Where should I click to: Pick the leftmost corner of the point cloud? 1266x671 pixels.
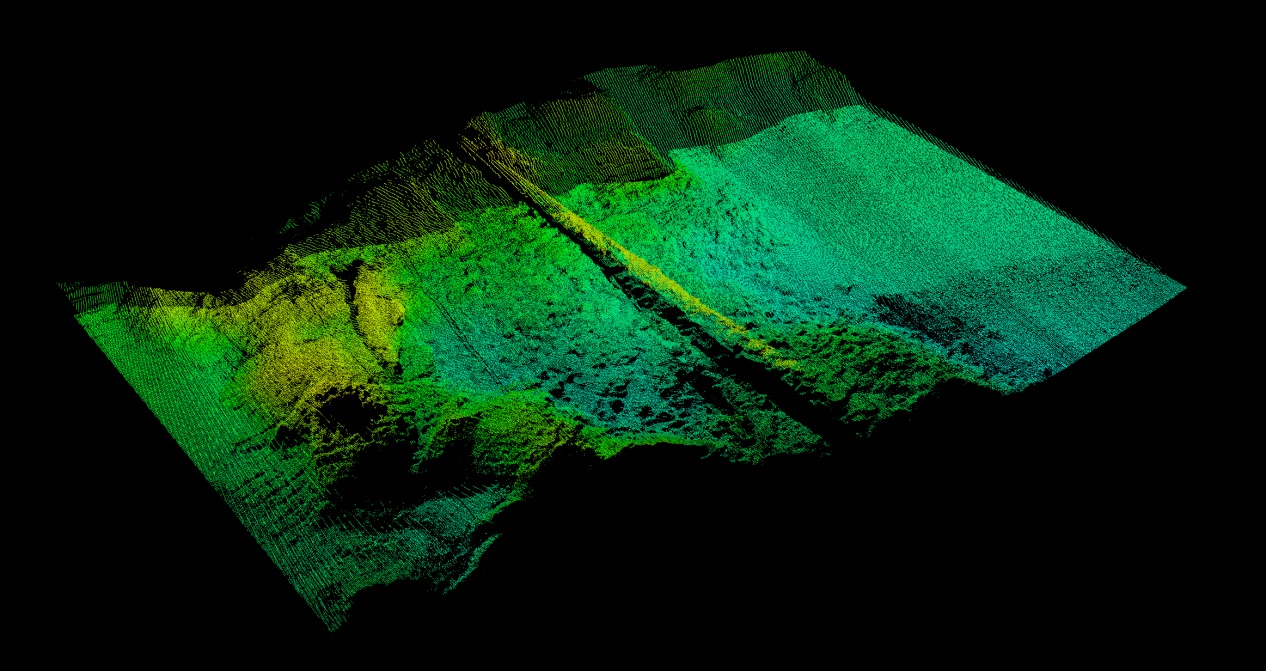coord(62,287)
